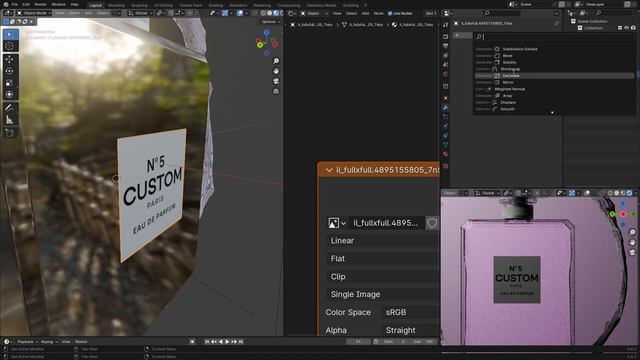Click the Slot 1 material slot button
Image resolution: width=640 pixels, height=360 pixels.
(431, 13)
